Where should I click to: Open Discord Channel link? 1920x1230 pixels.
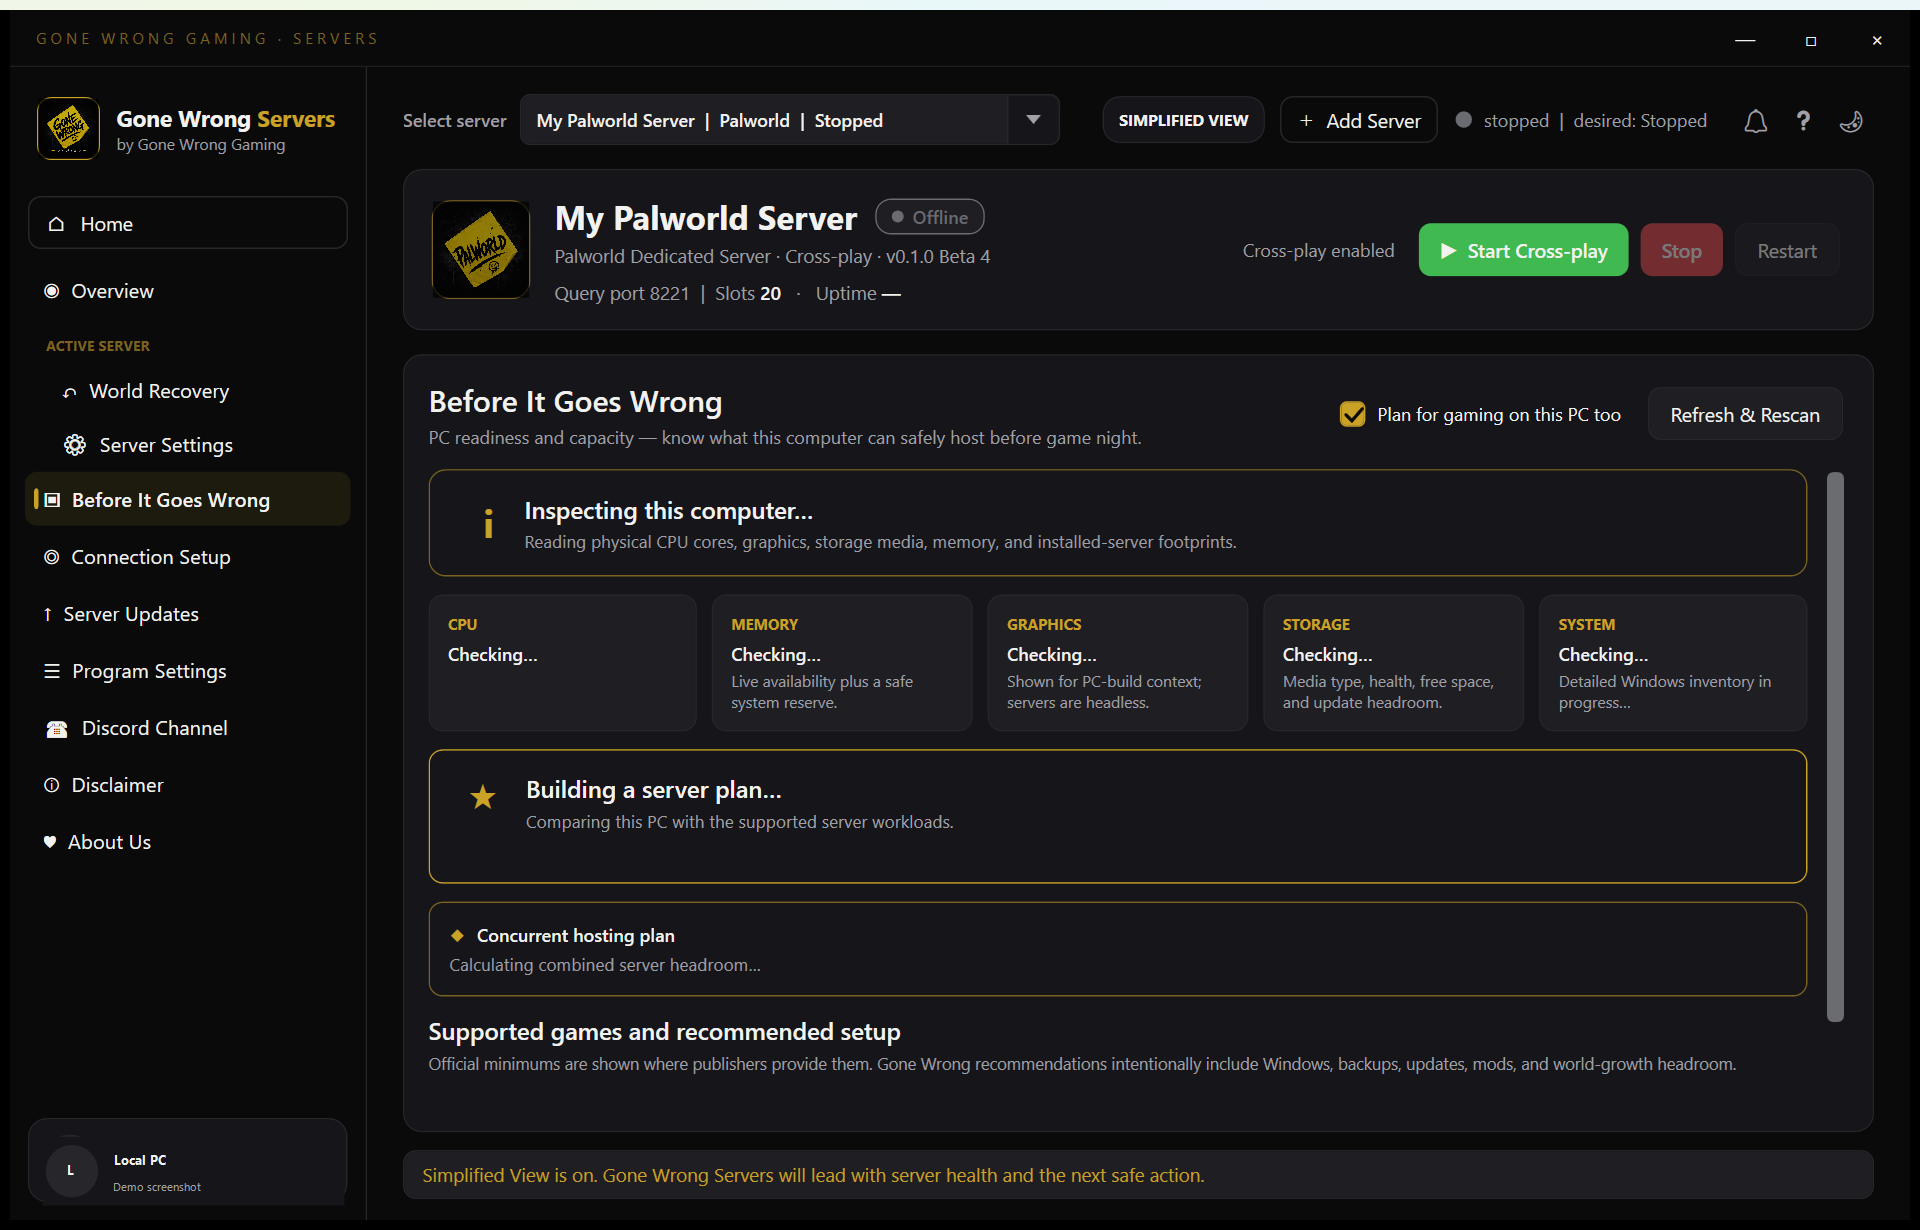click(188, 728)
